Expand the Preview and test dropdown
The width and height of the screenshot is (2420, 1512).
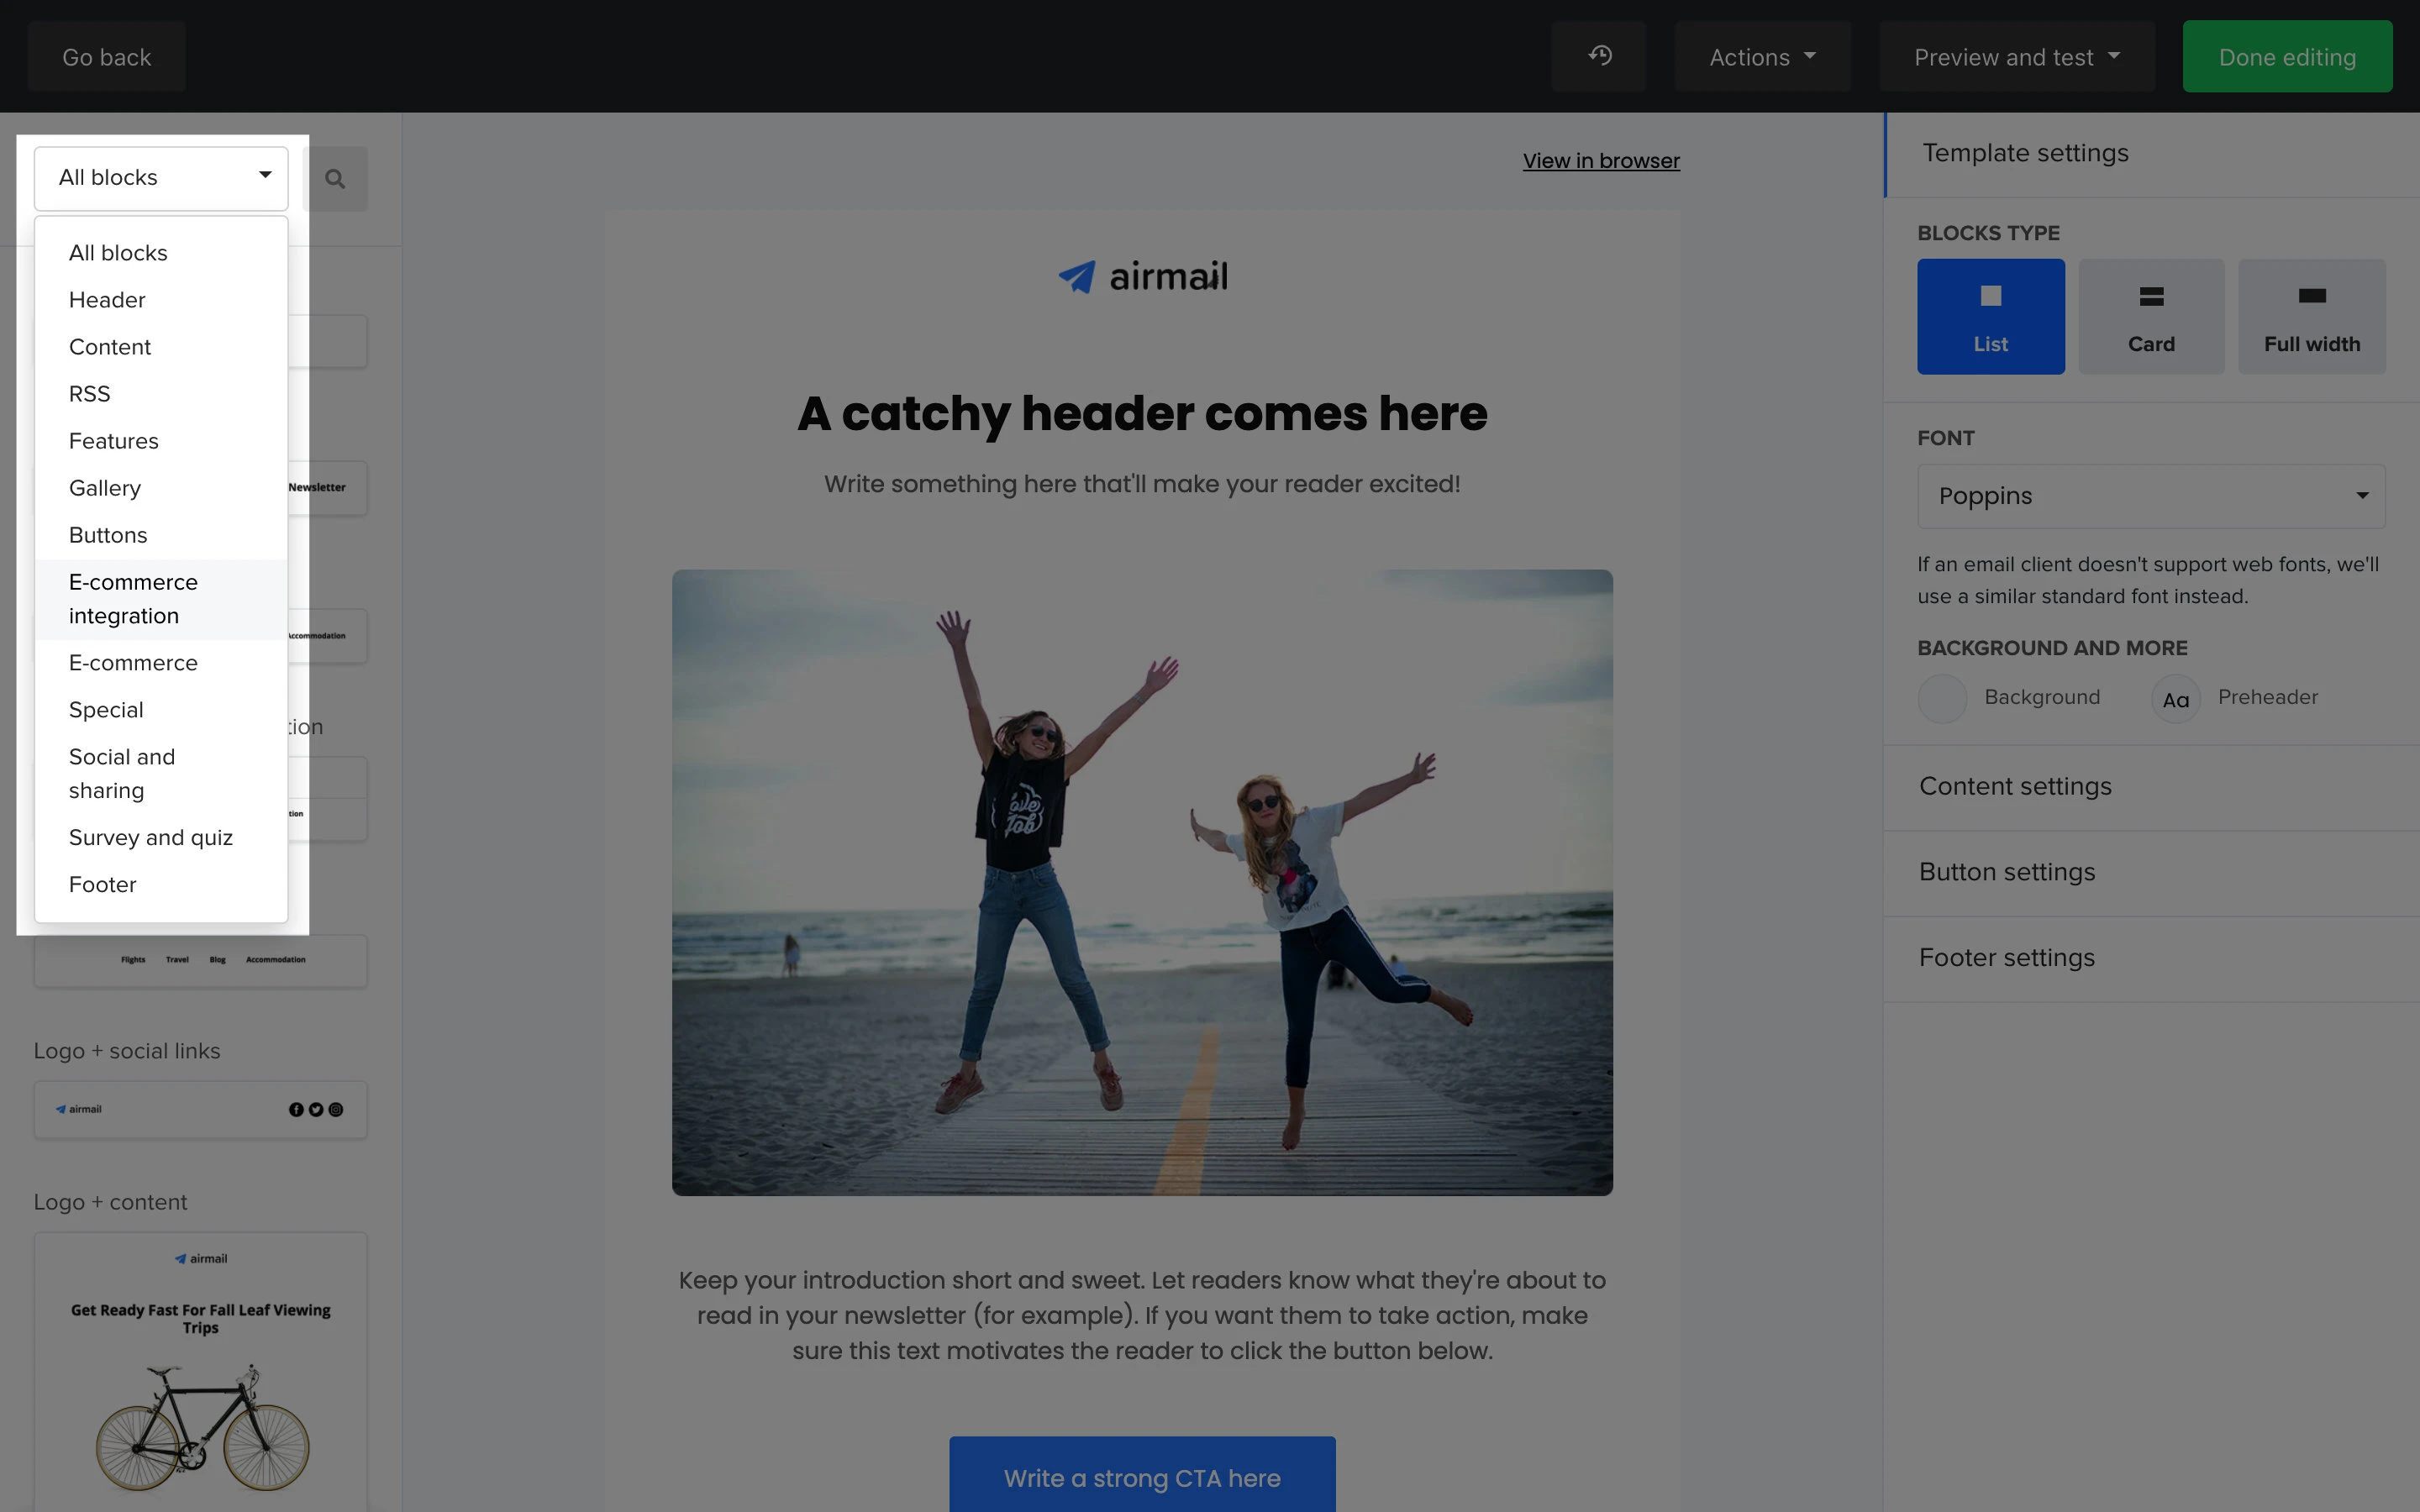2016,57
